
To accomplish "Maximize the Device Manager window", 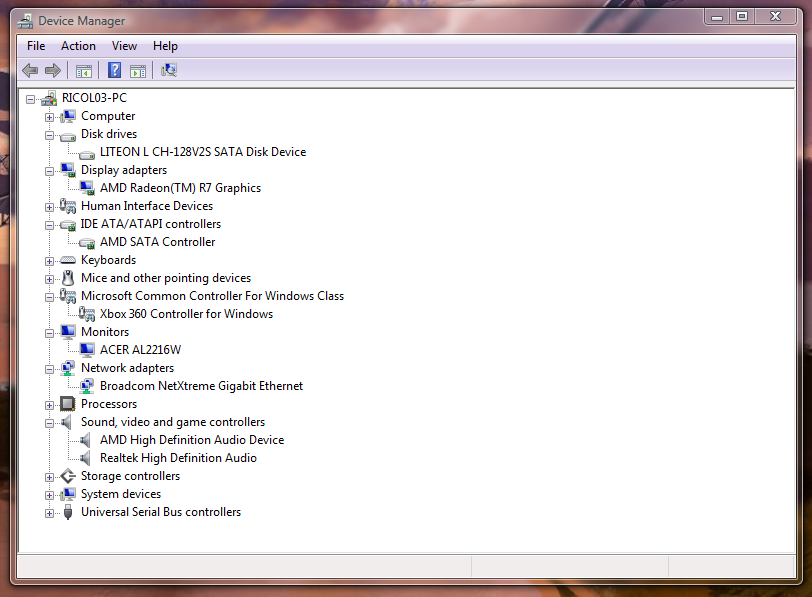I will tap(742, 17).
